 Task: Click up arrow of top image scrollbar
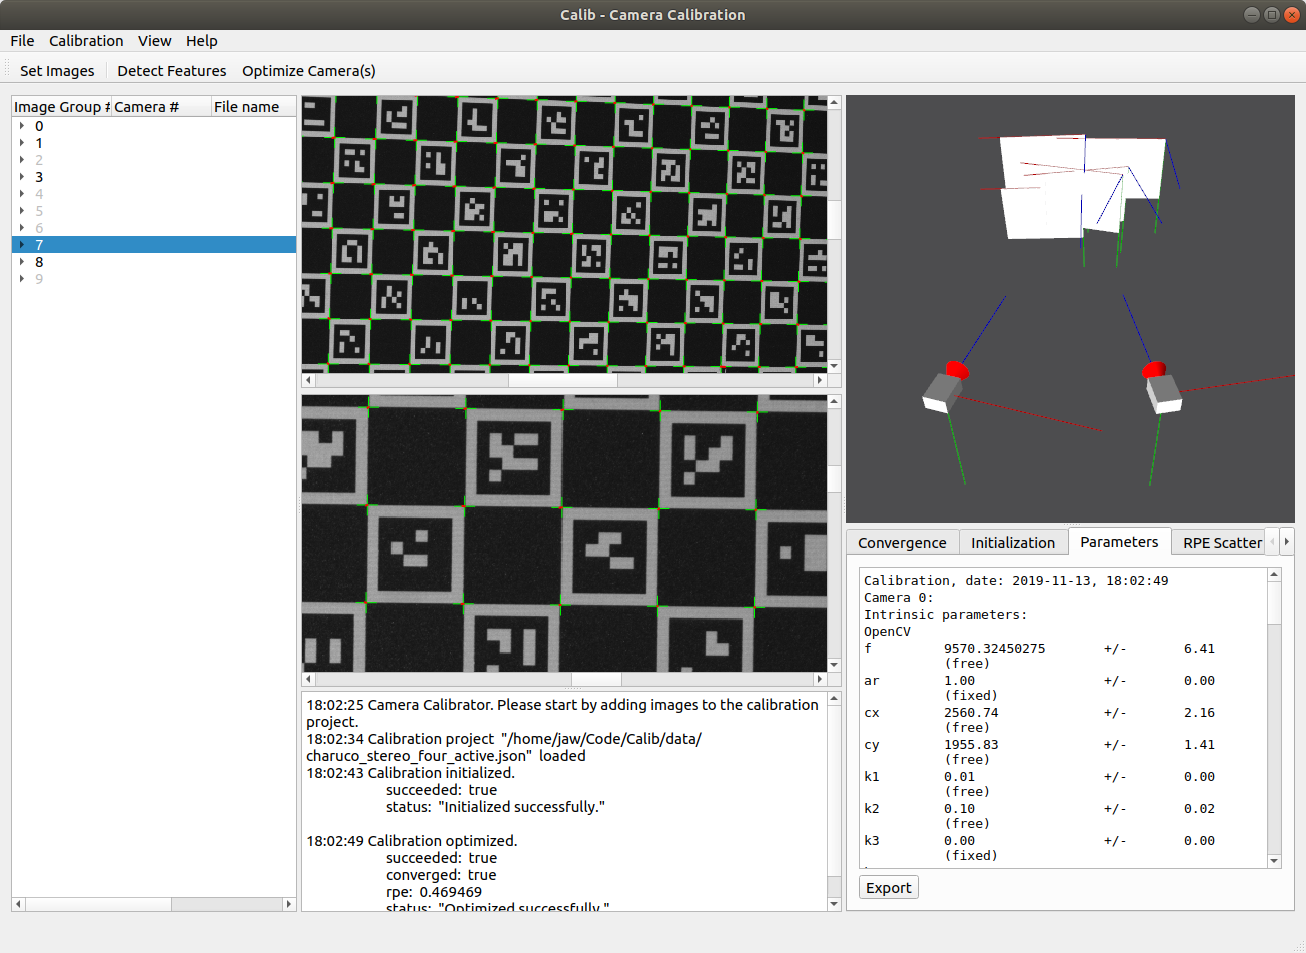[x=834, y=103]
